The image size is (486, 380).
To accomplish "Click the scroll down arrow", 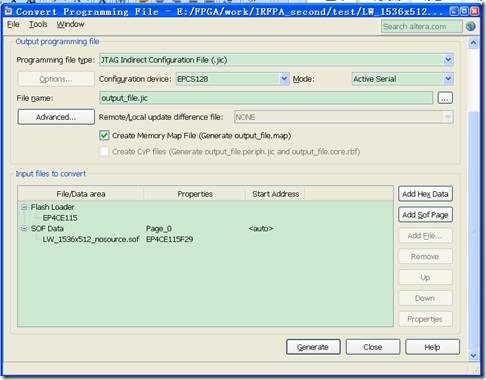I will 473,356.
